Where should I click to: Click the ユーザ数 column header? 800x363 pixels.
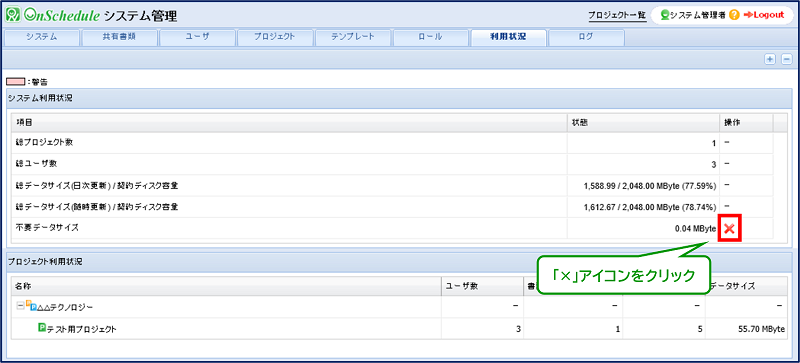482,286
